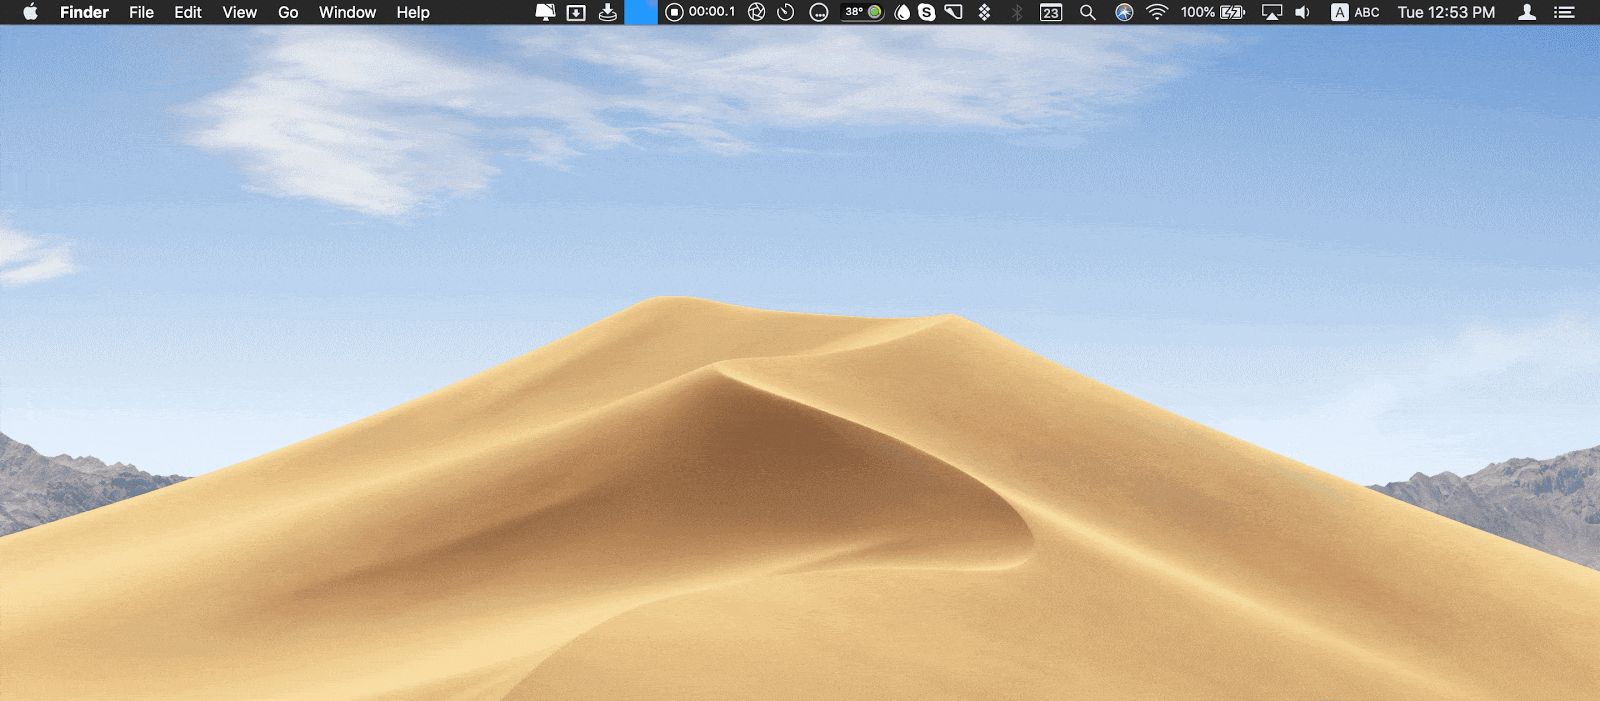Open the ABC input source menu

tap(1355, 12)
